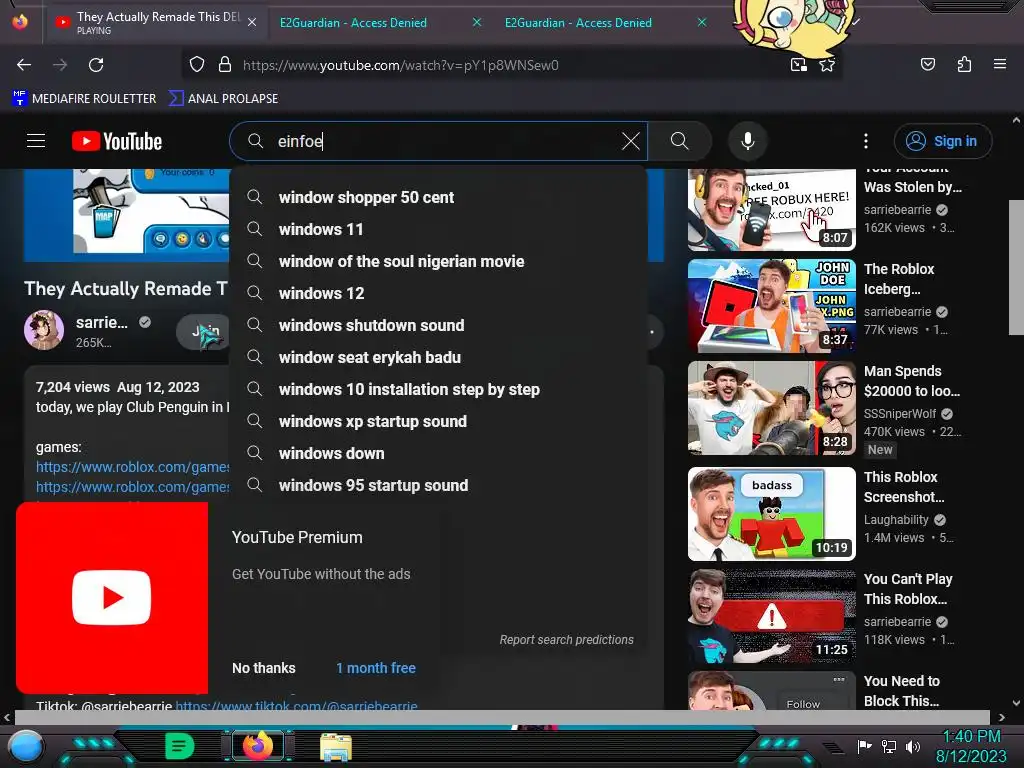Open MEDIAFIRE ROULETTER bookmark
This screenshot has height=768, width=1024.
coord(84,99)
